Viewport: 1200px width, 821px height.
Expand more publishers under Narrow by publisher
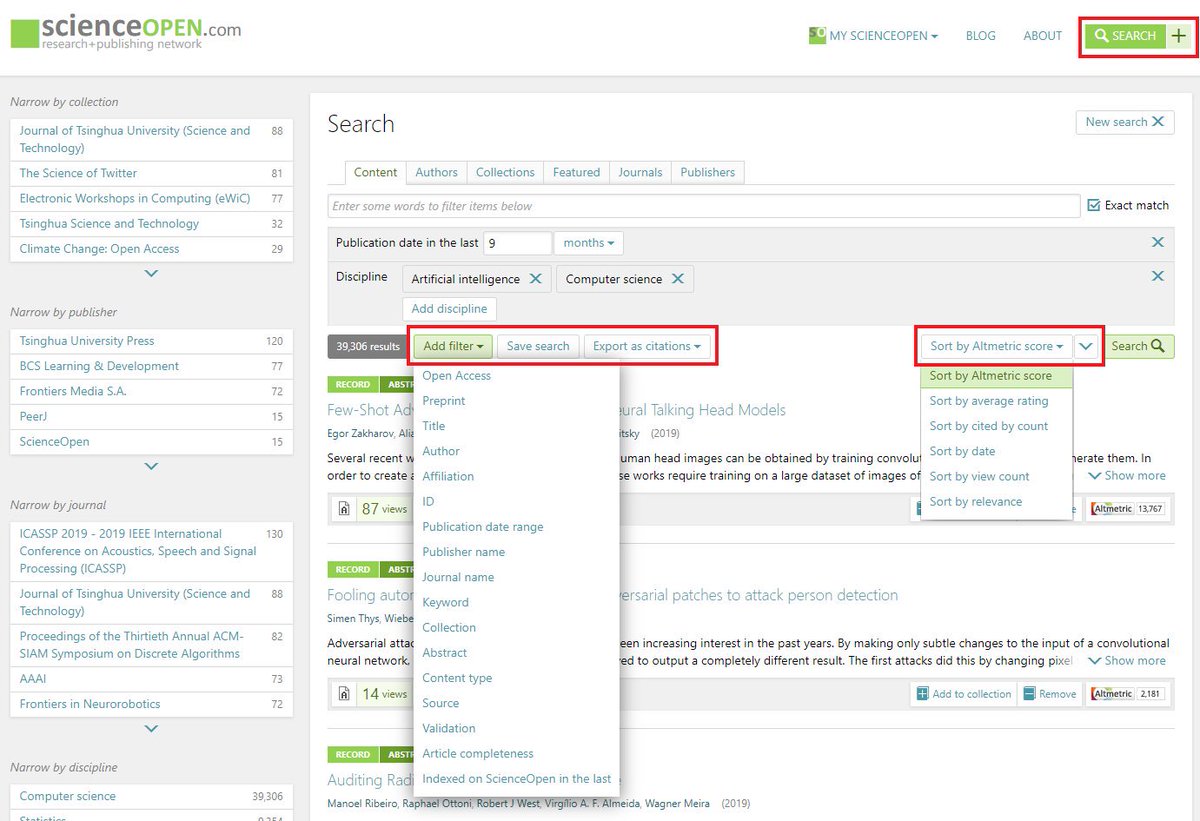coord(151,466)
